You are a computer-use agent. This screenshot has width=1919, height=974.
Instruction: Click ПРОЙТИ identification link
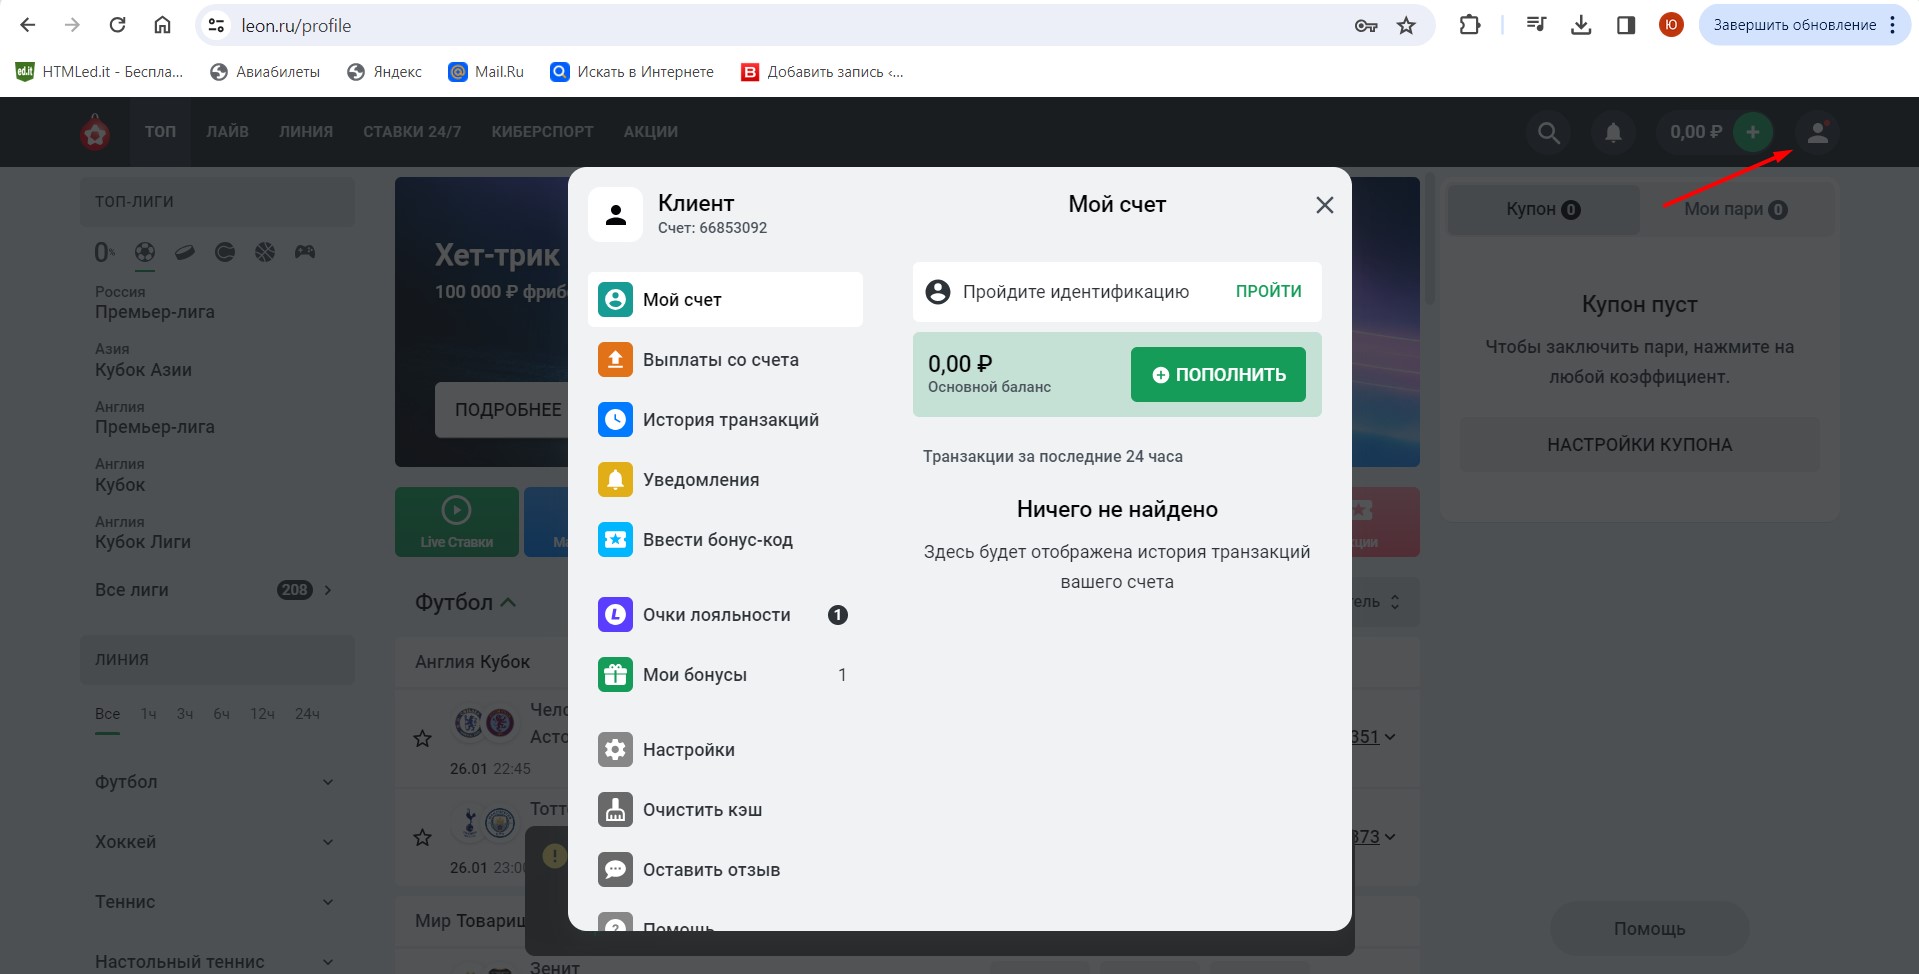(x=1268, y=292)
